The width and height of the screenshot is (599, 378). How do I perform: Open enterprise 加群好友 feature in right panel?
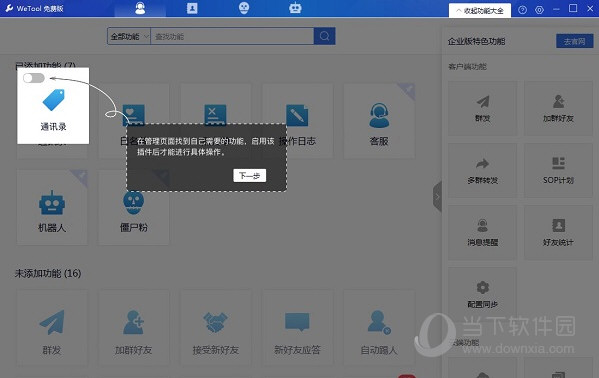point(559,108)
